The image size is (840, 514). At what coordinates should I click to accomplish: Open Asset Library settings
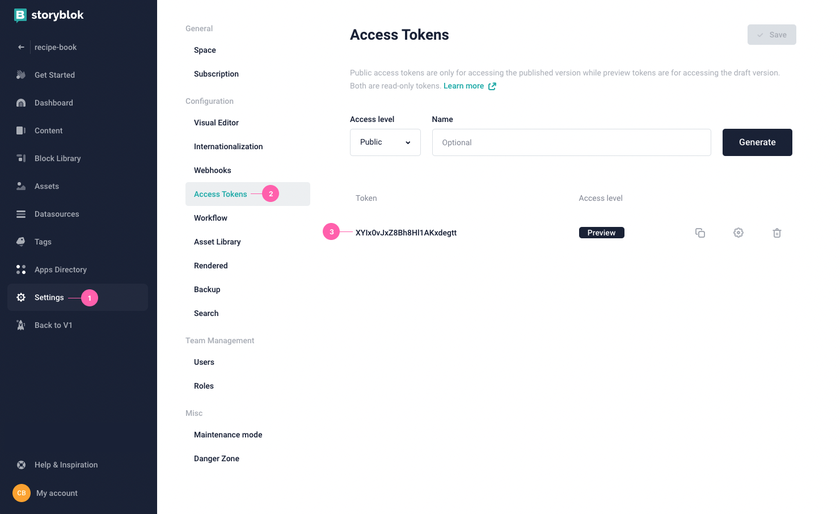(x=218, y=242)
